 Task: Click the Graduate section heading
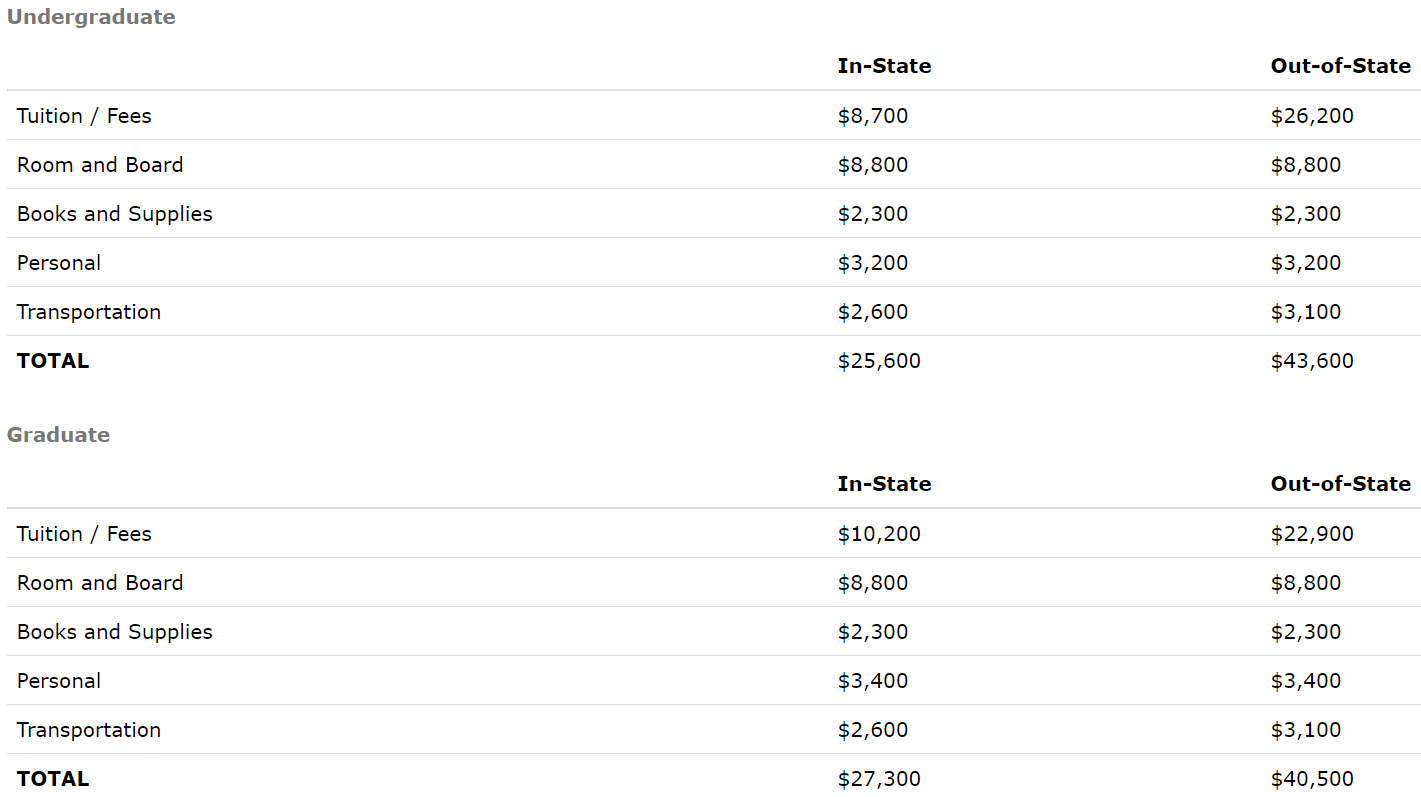58,435
